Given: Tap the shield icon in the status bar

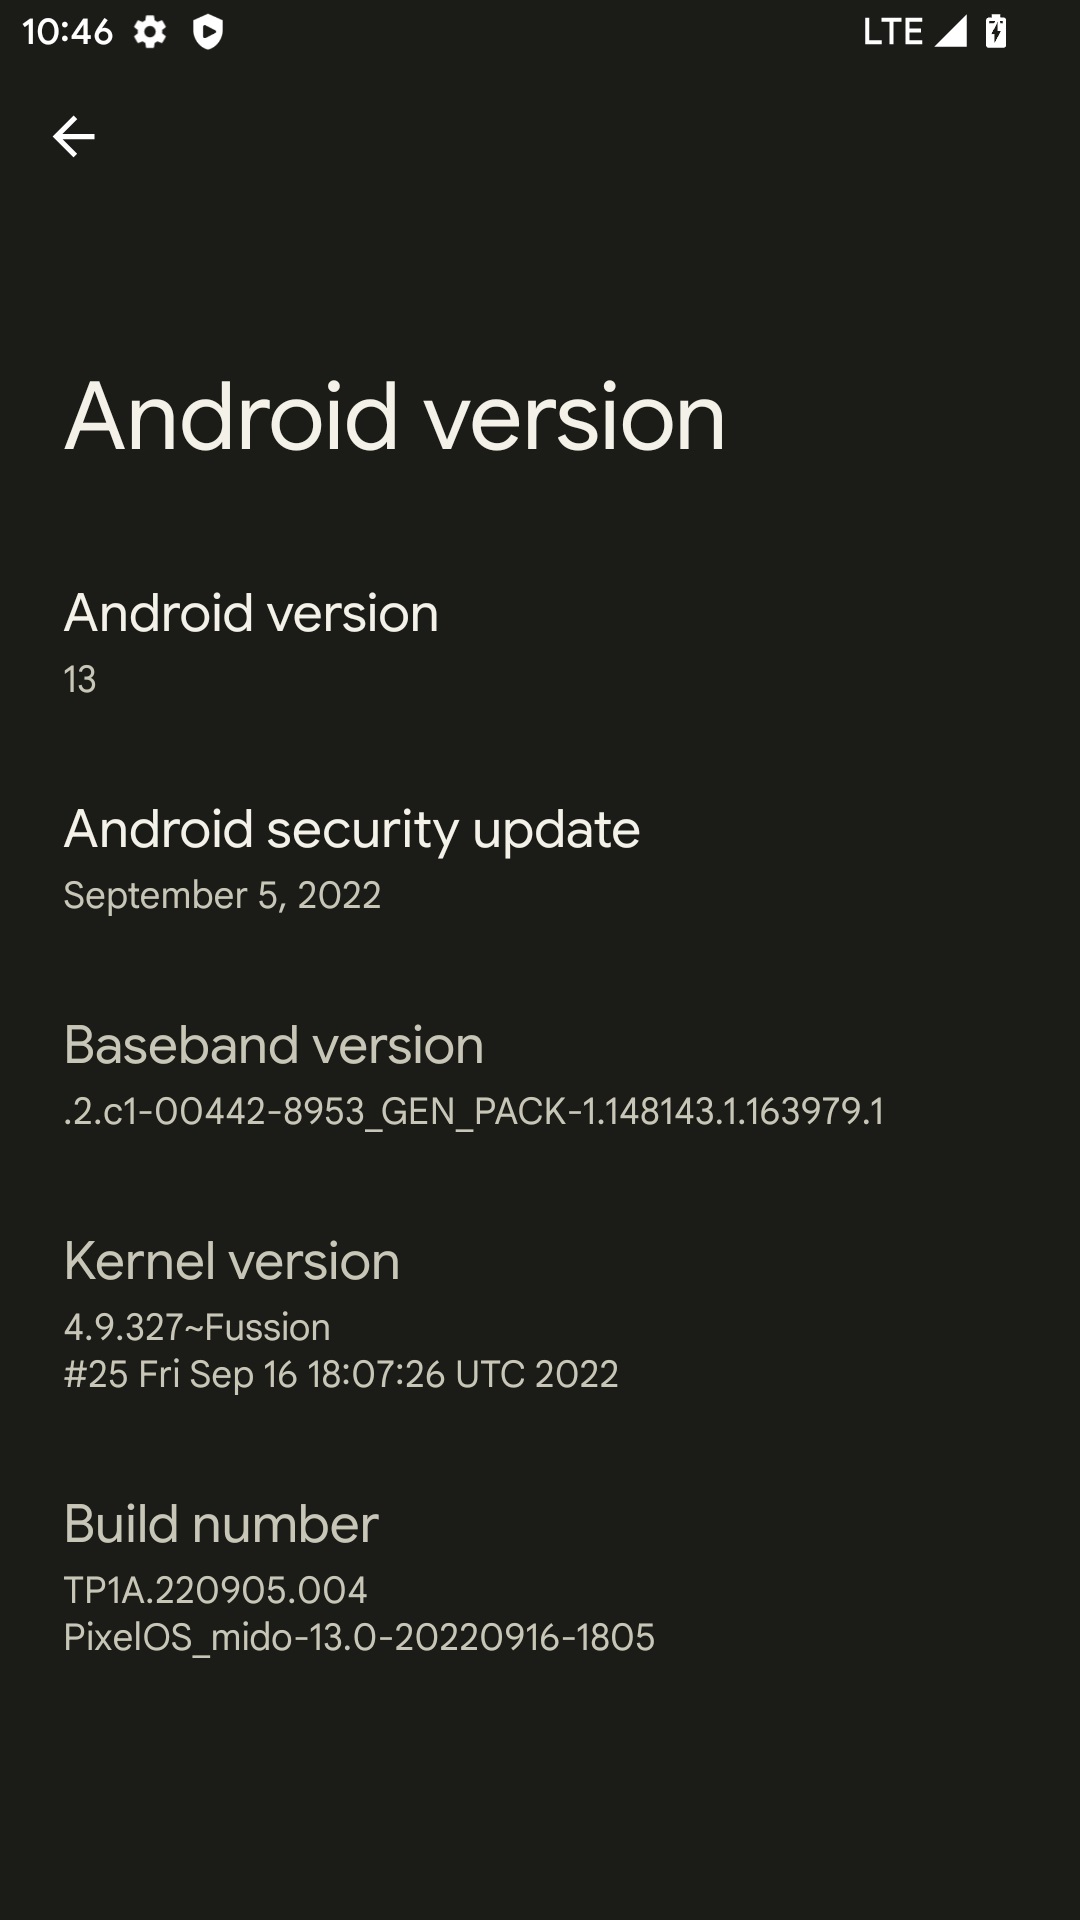Looking at the screenshot, I should 208,32.
